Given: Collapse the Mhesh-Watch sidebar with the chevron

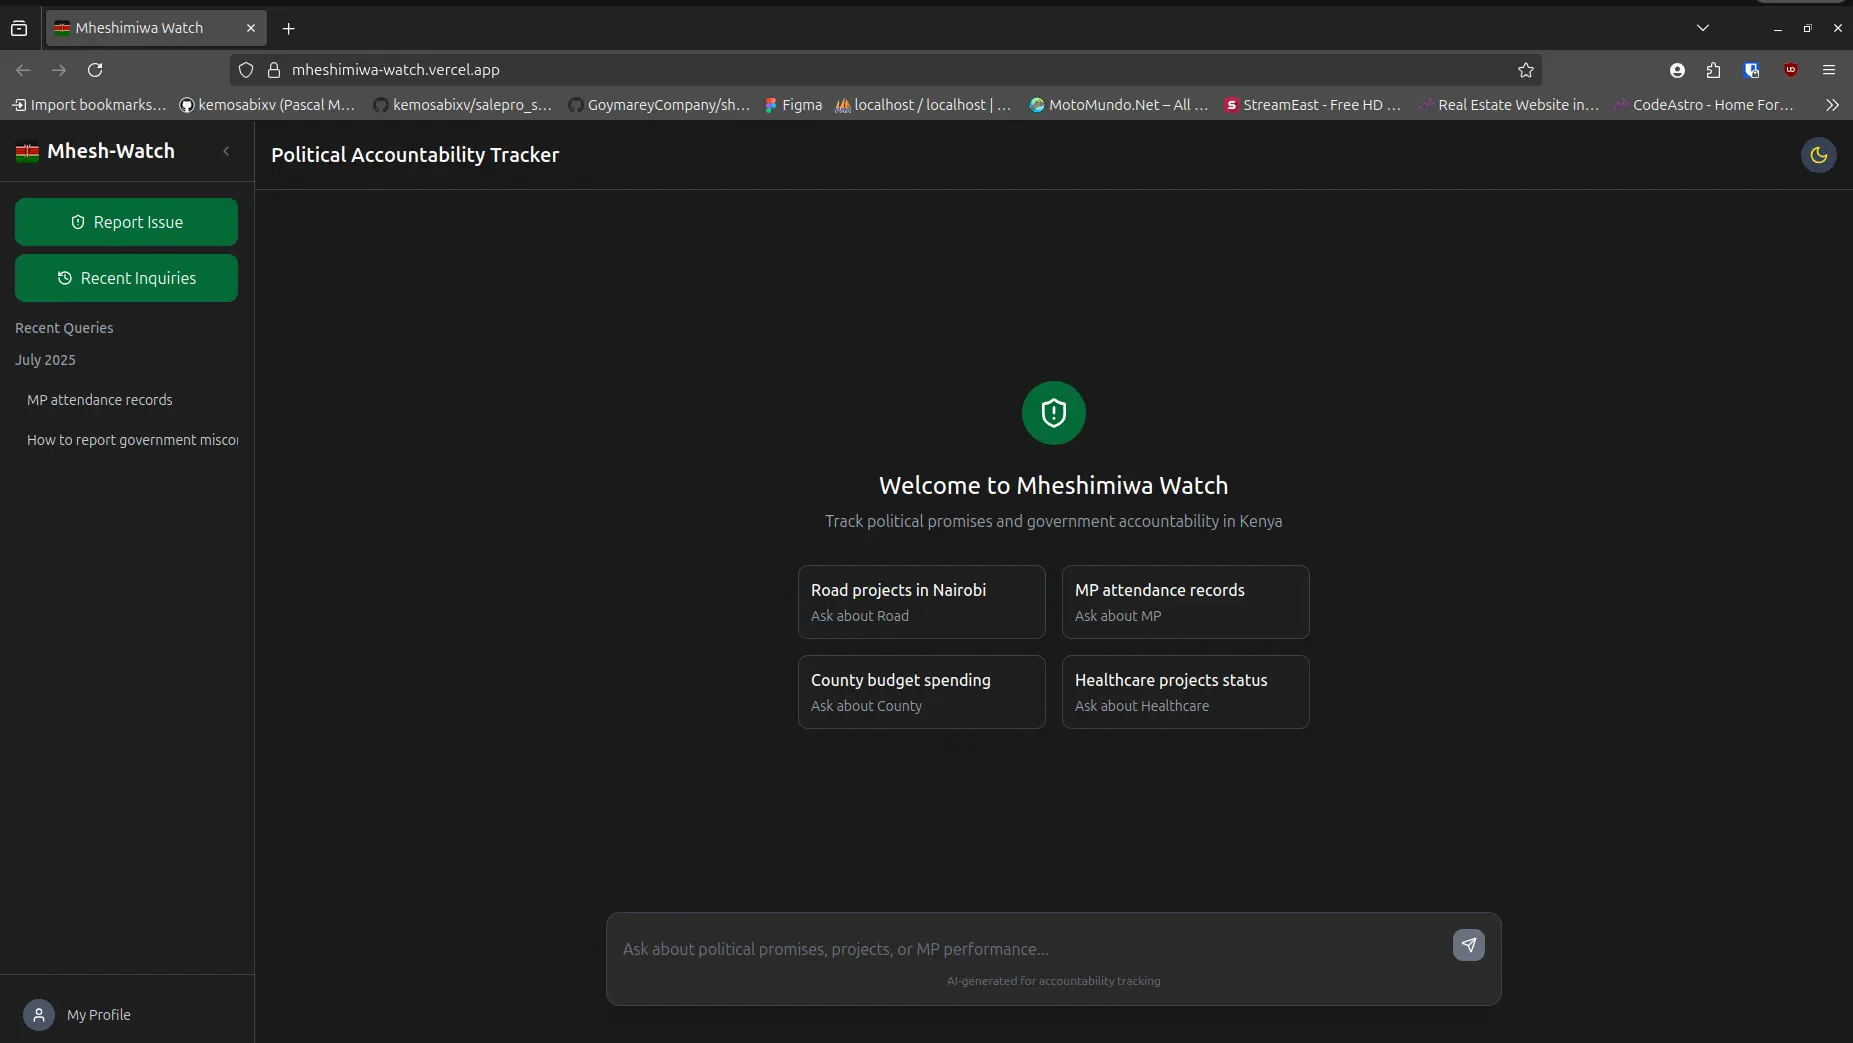Looking at the screenshot, I should pyautogui.click(x=226, y=151).
